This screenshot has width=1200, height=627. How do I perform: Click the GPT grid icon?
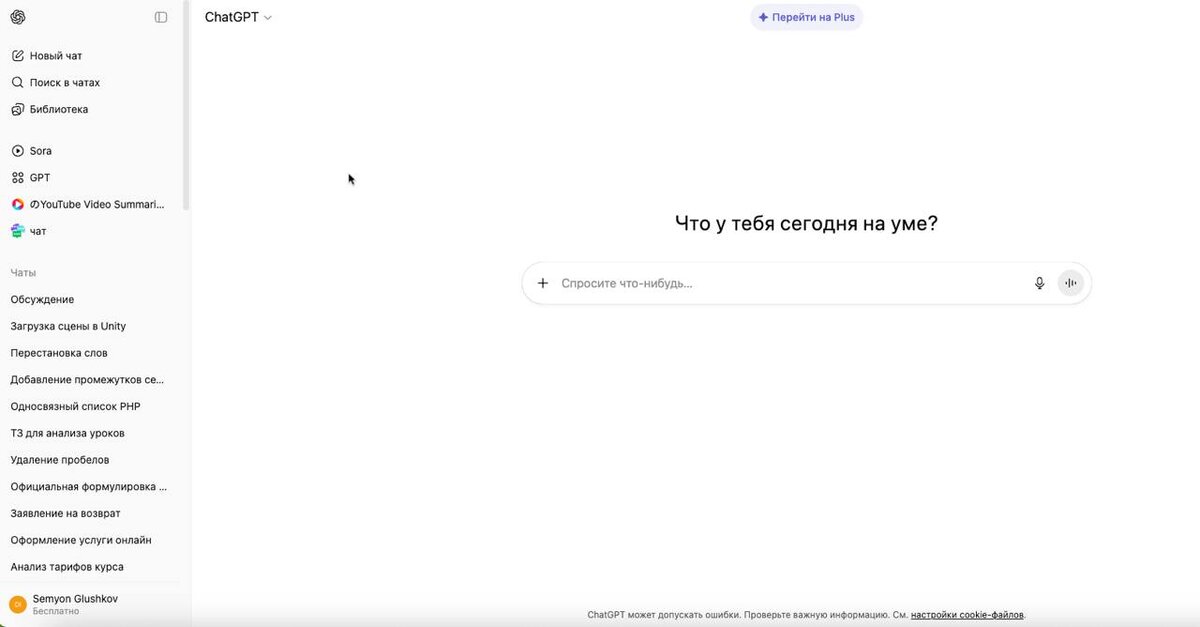[17, 178]
